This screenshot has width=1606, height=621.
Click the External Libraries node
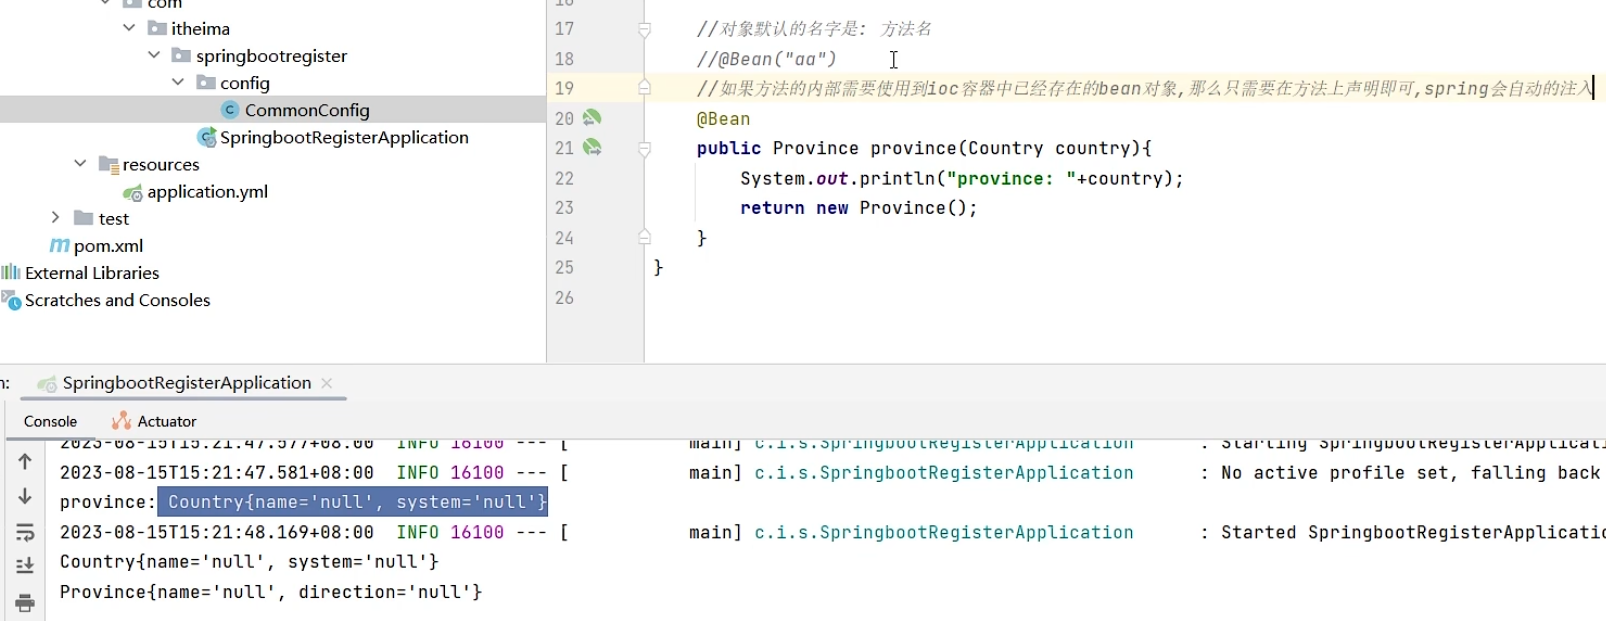coord(92,273)
